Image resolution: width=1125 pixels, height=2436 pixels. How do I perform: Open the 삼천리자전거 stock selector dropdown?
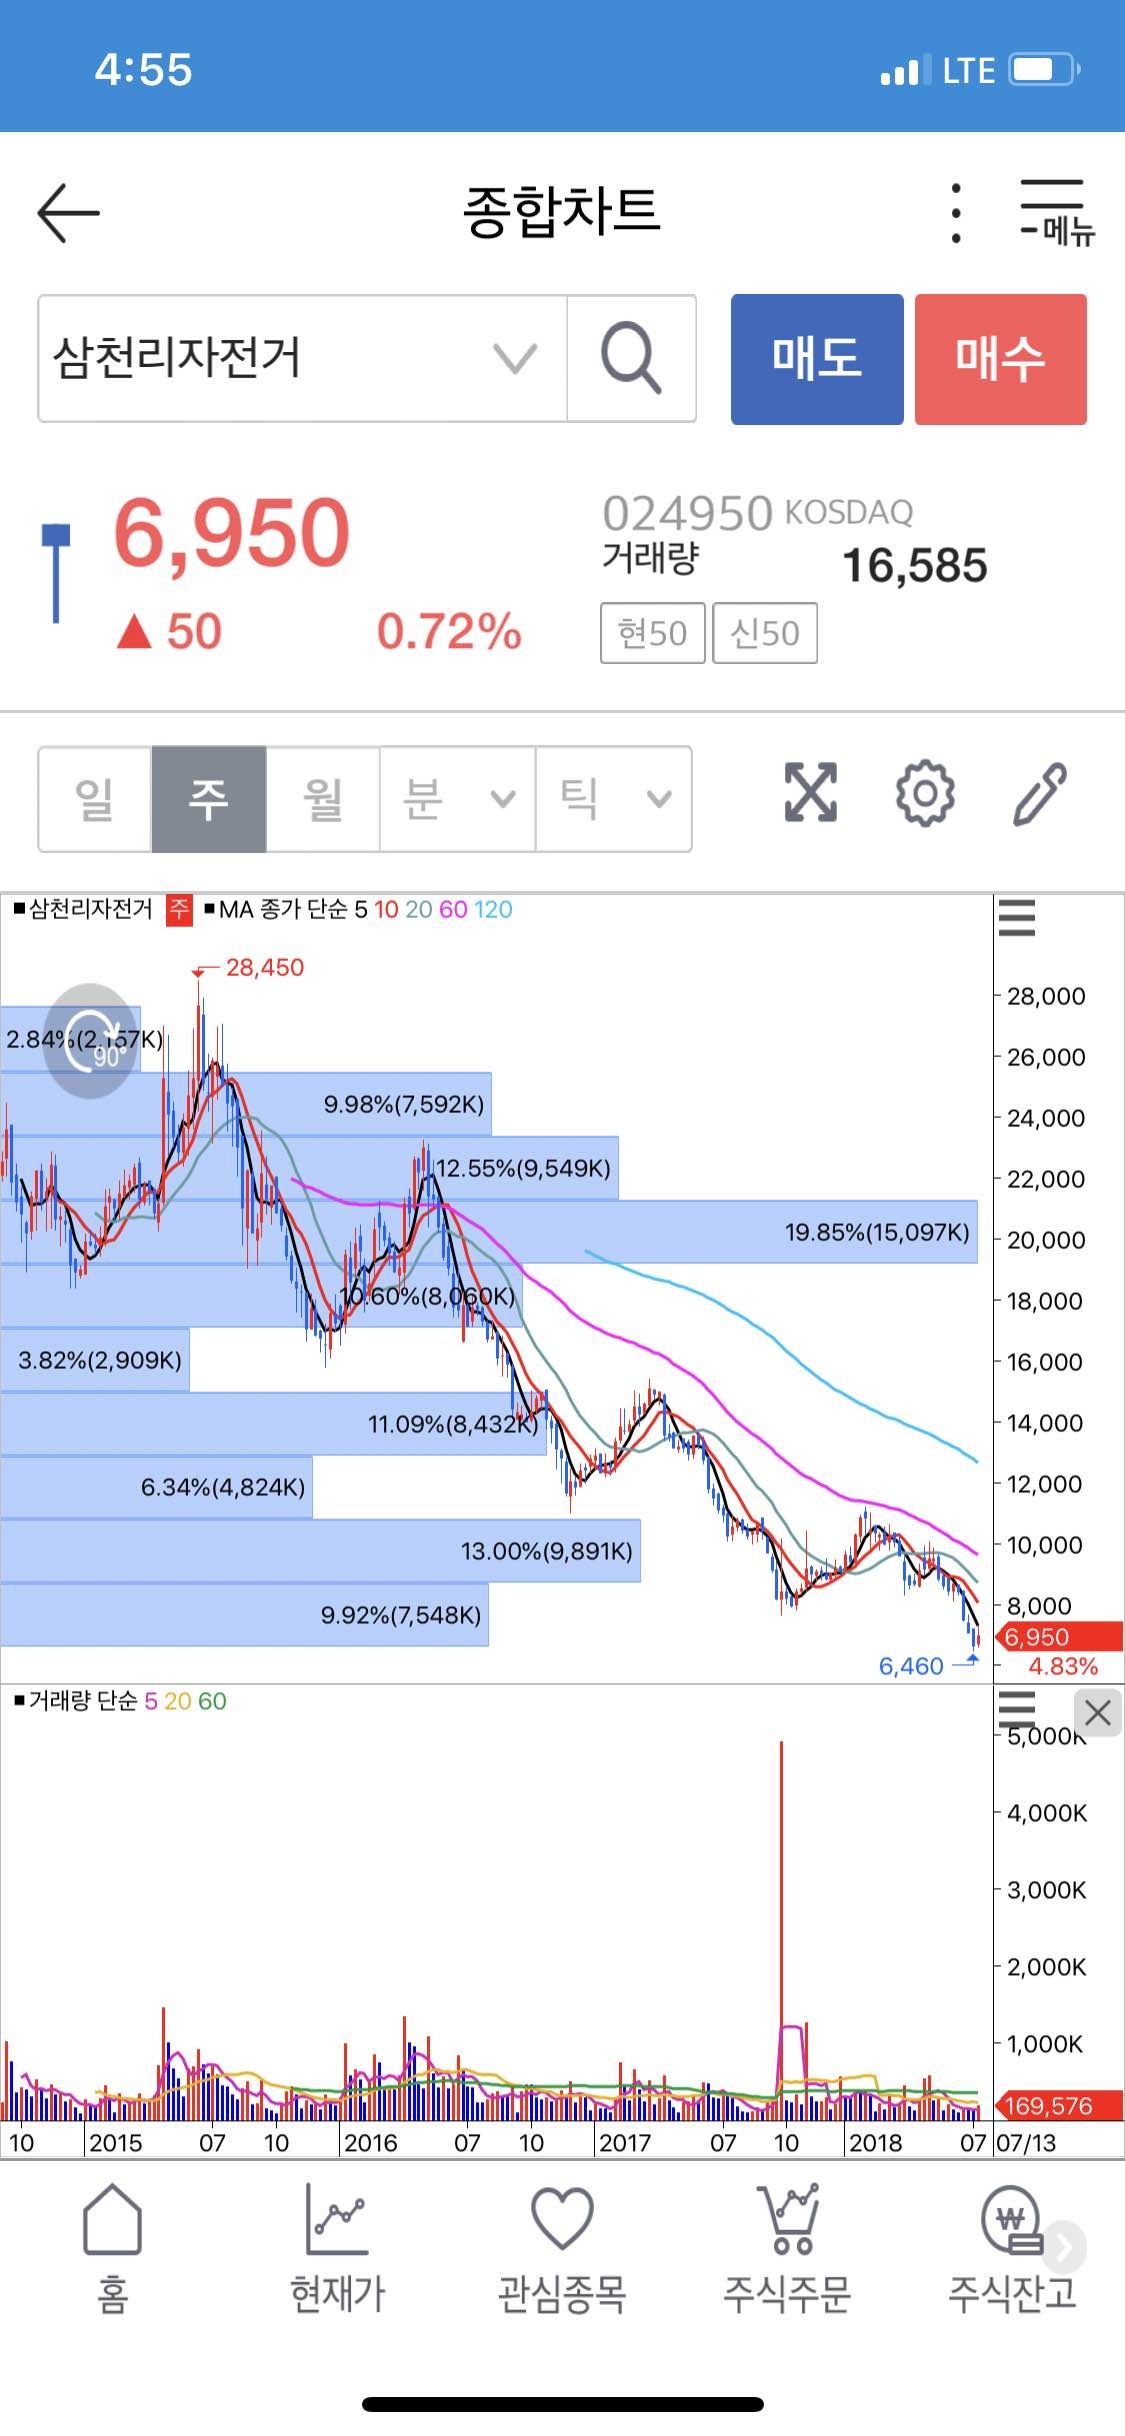pos(300,358)
